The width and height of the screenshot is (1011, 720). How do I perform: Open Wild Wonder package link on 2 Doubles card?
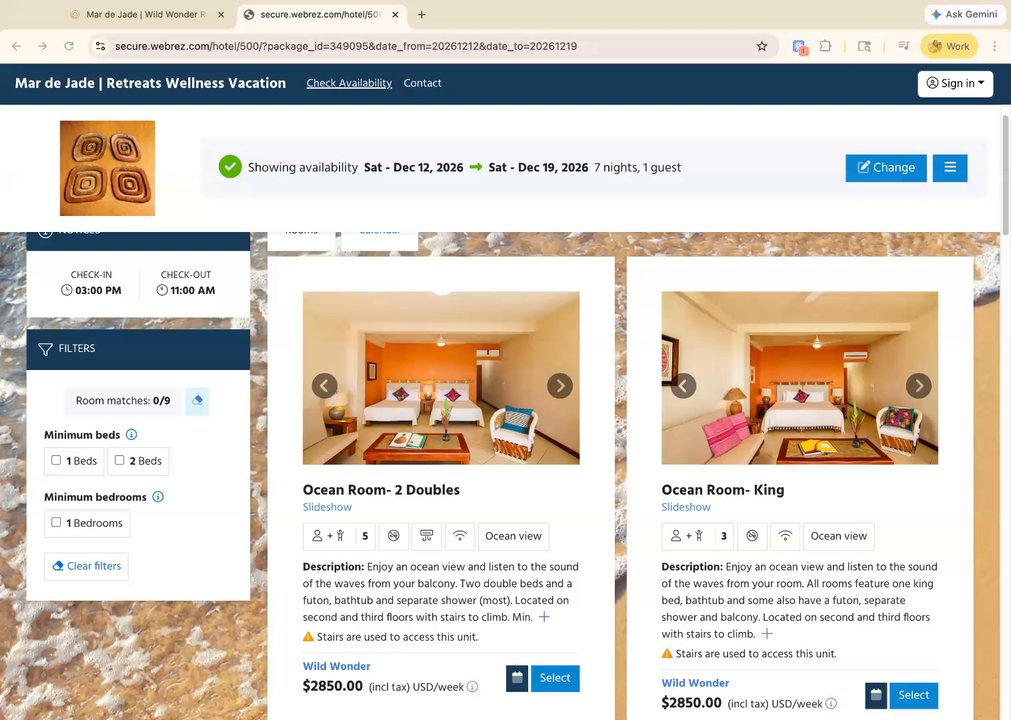click(x=337, y=666)
